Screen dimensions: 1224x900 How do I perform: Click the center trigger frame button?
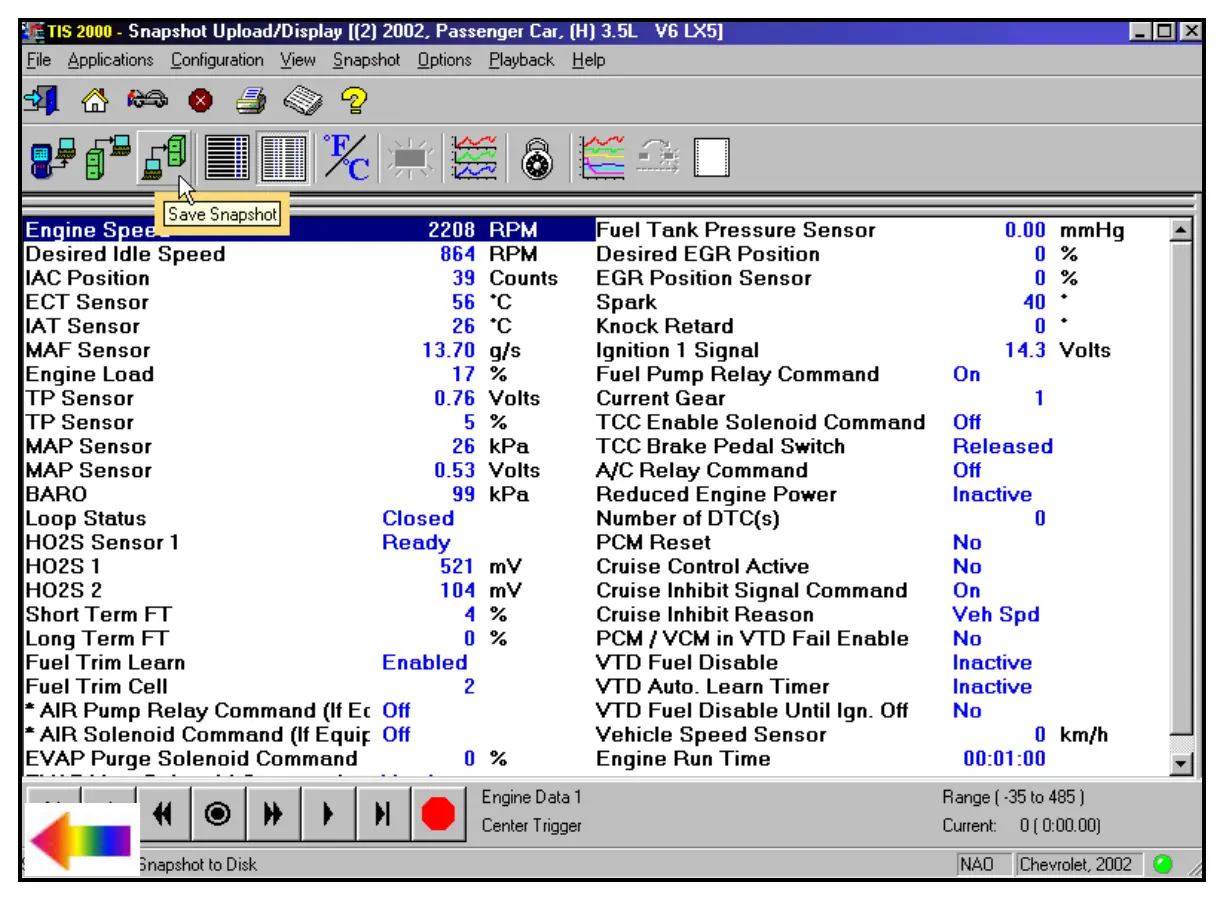pos(217,815)
